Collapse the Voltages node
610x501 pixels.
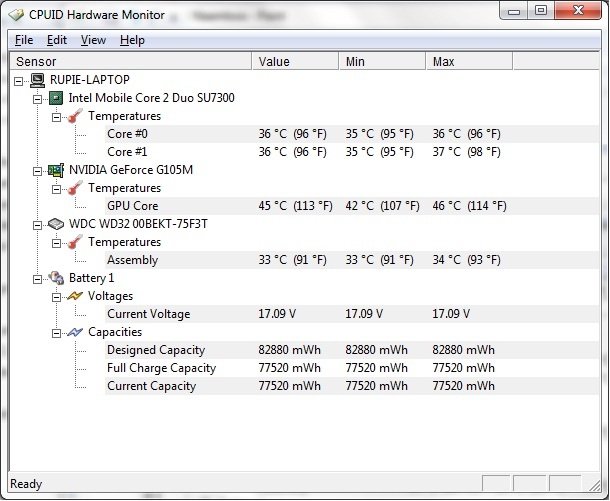tap(56, 297)
